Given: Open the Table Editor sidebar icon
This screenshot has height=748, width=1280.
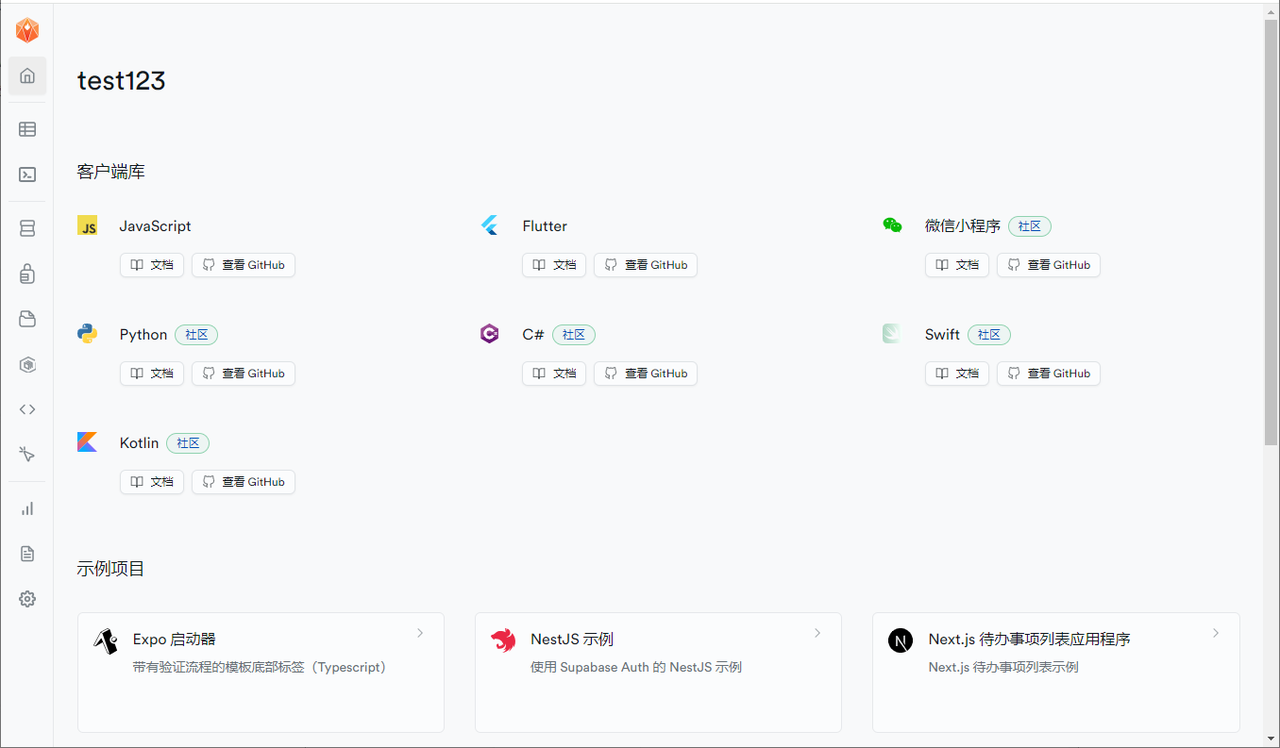Looking at the screenshot, I should [x=27, y=129].
